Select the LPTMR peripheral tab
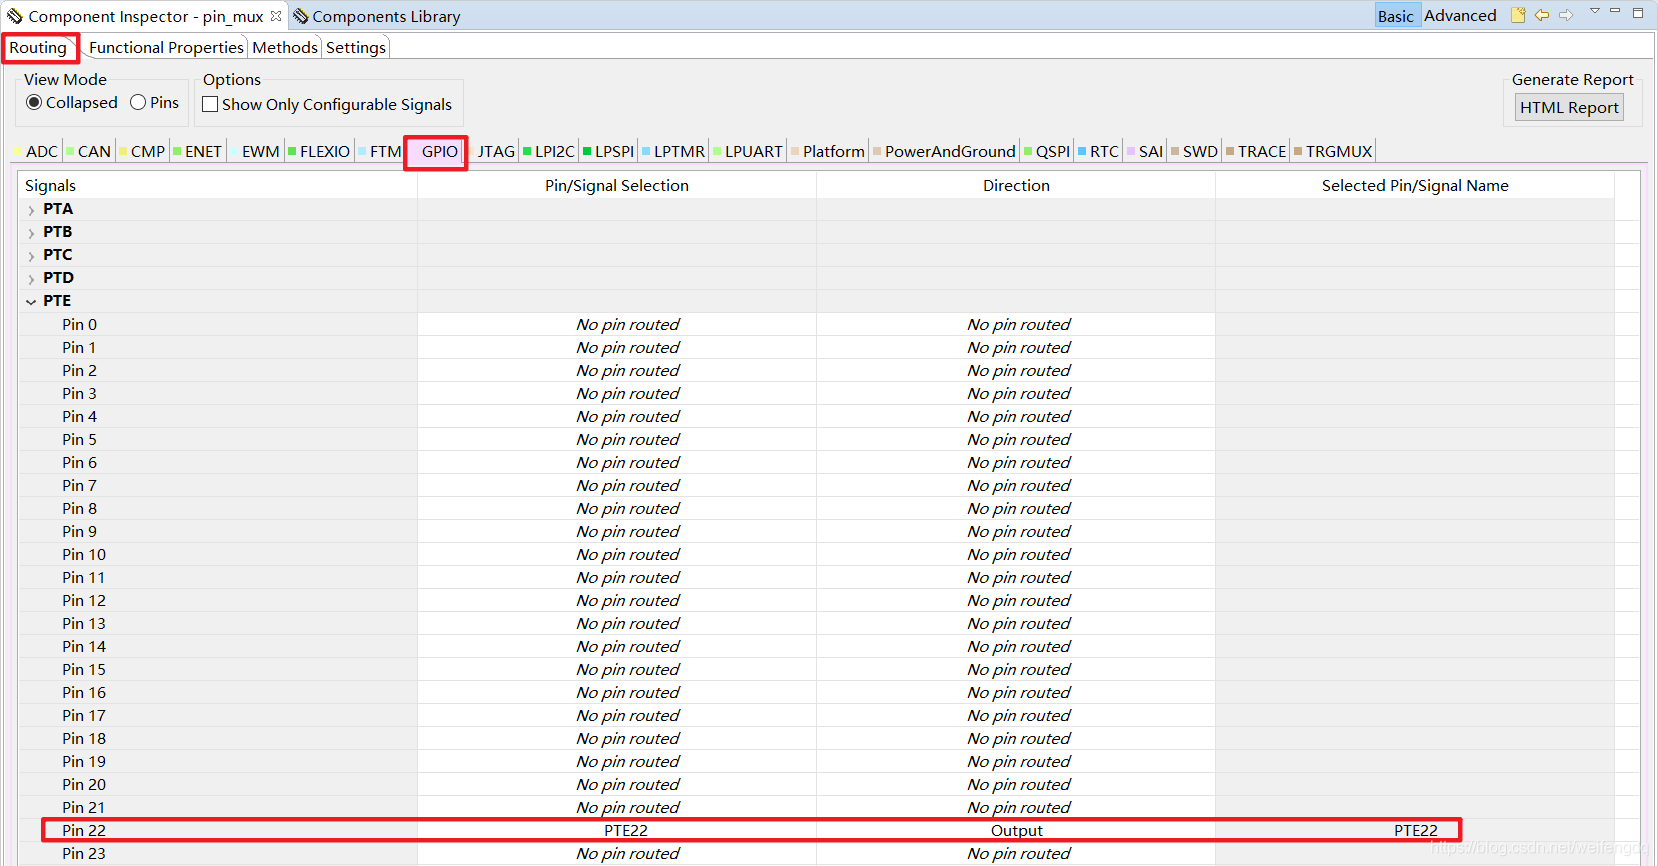 673,151
